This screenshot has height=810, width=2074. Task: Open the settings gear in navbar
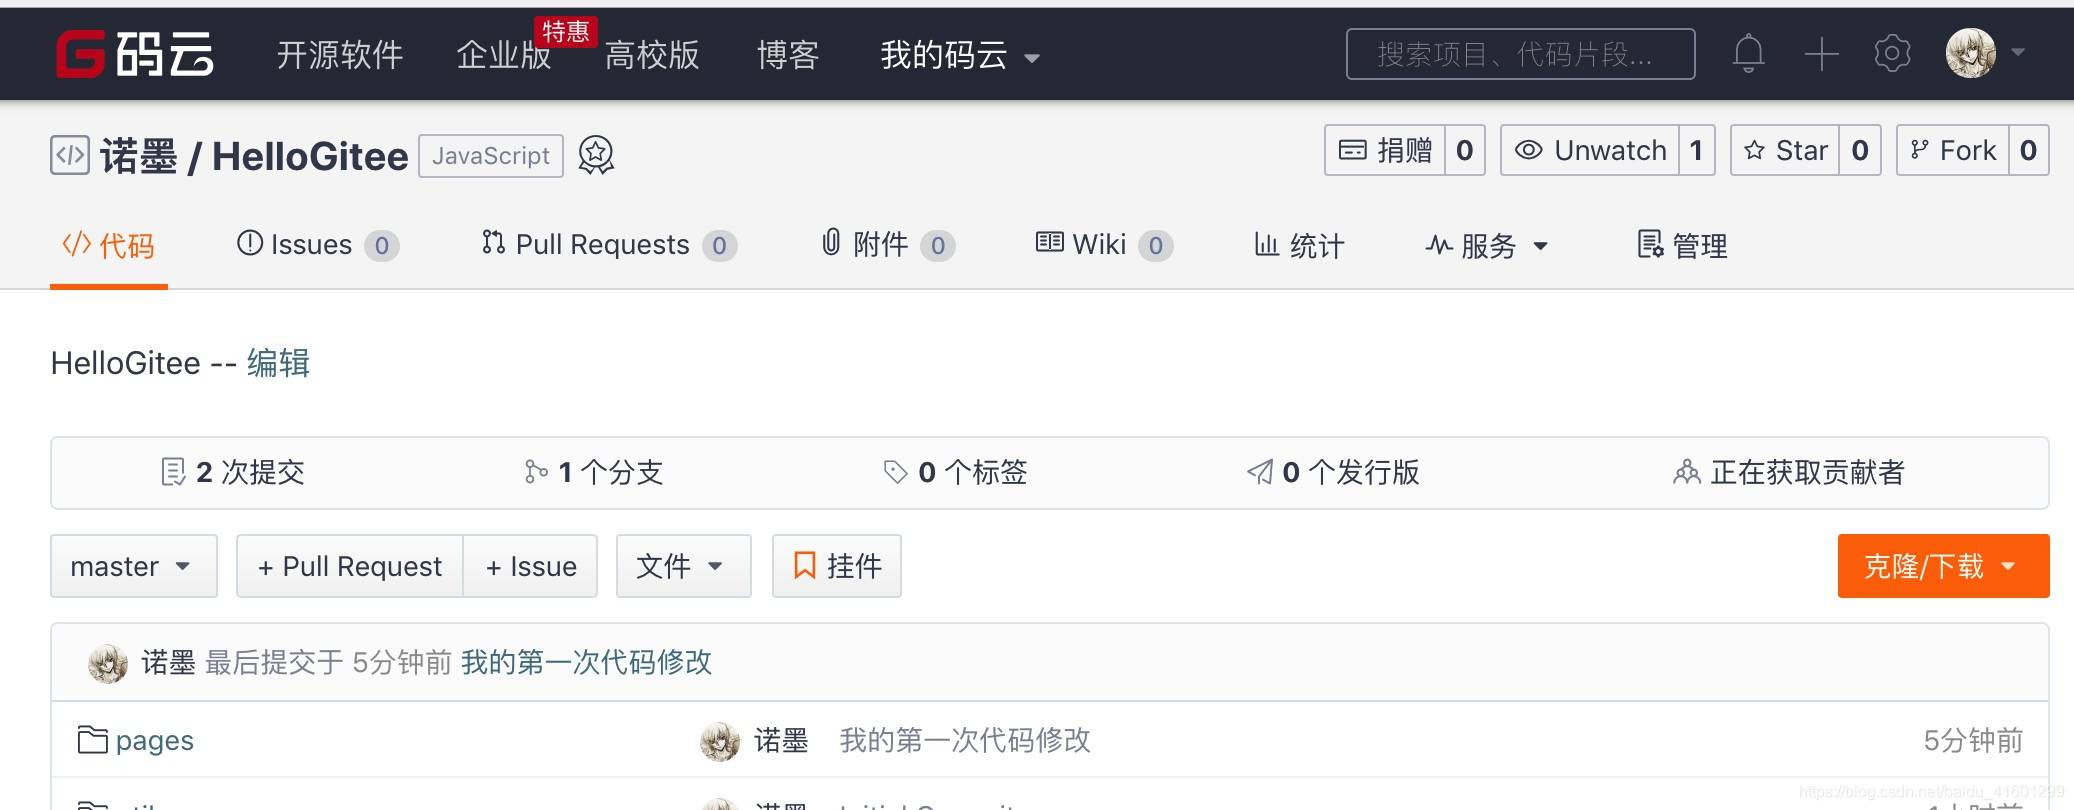1892,53
